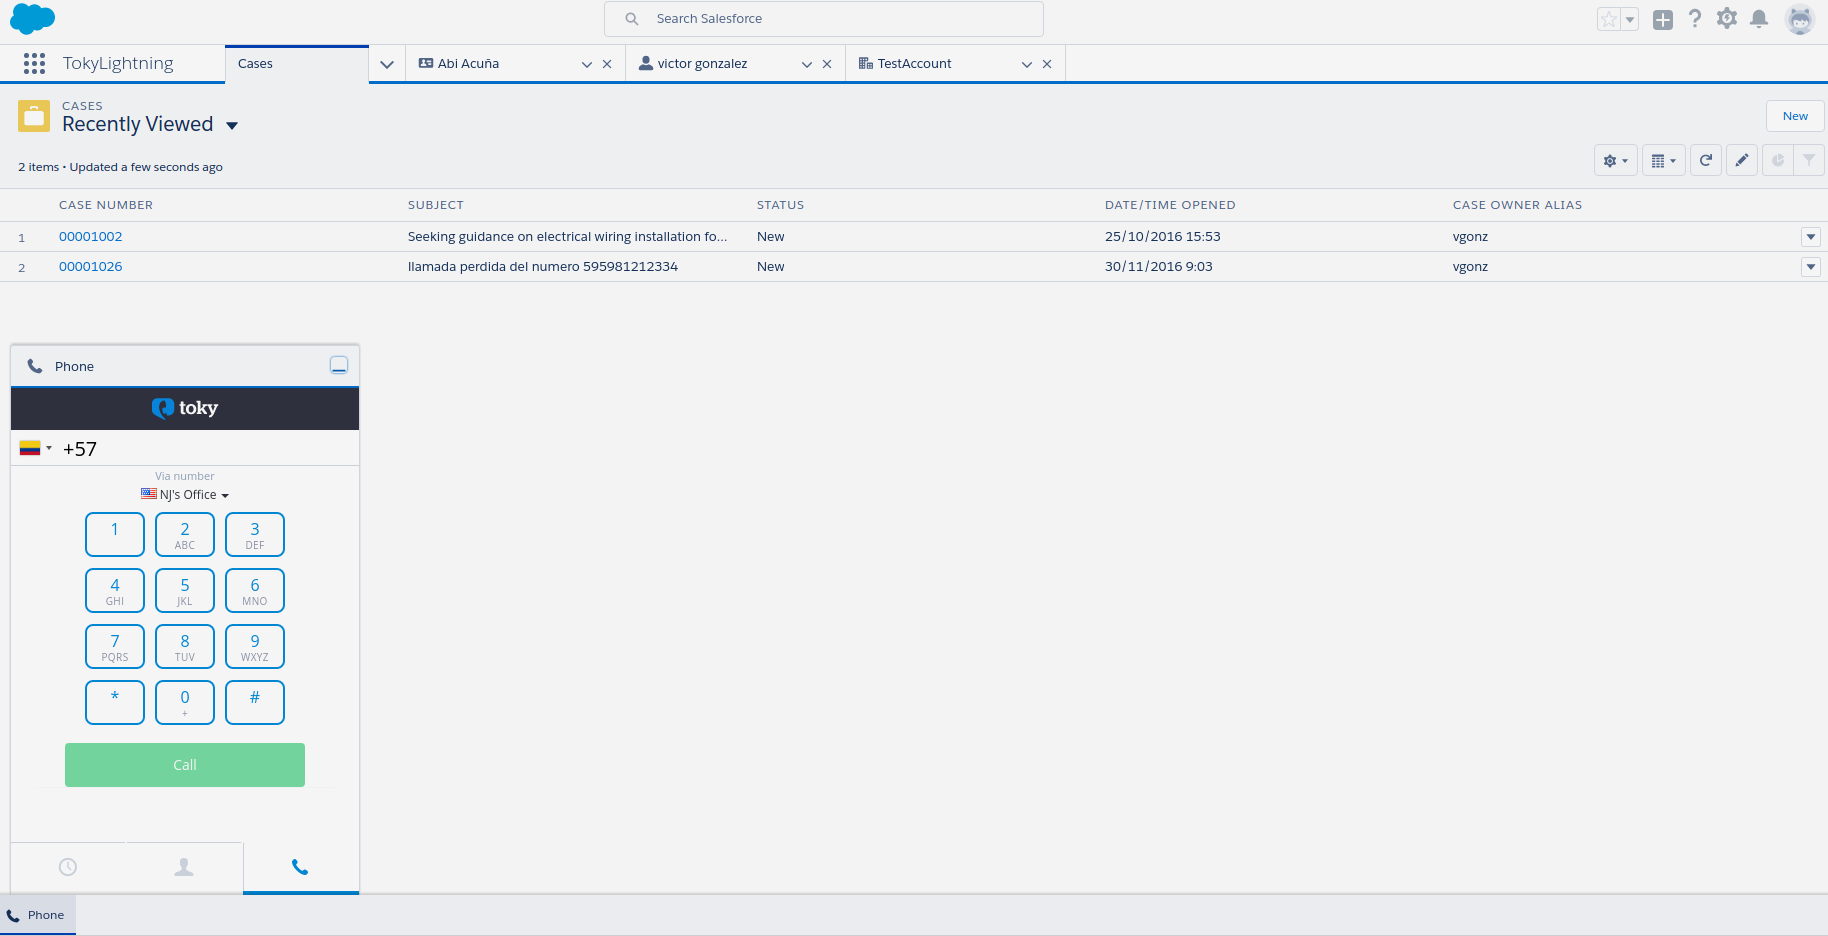This screenshot has height=936, width=1828.
Task: Open the country flag selector dropdown
Action: pyautogui.click(x=35, y=449)
